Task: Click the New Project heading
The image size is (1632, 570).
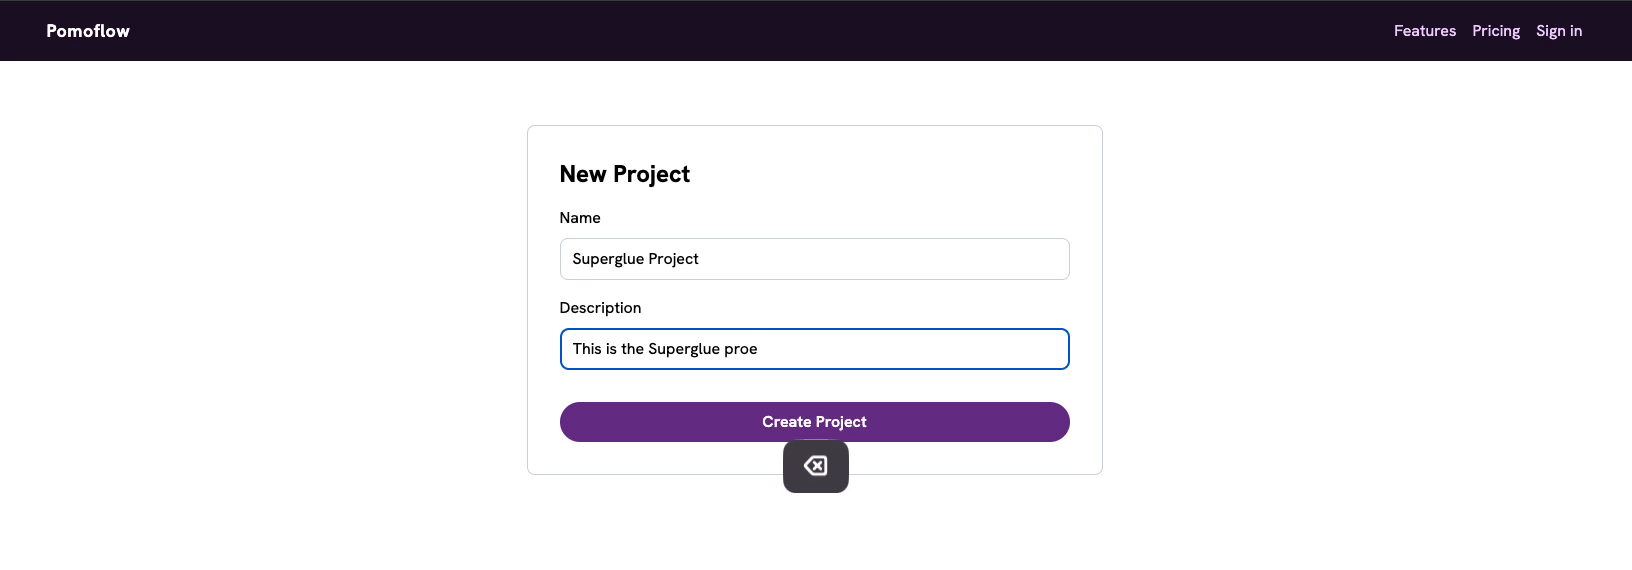Action: (624, 174)
